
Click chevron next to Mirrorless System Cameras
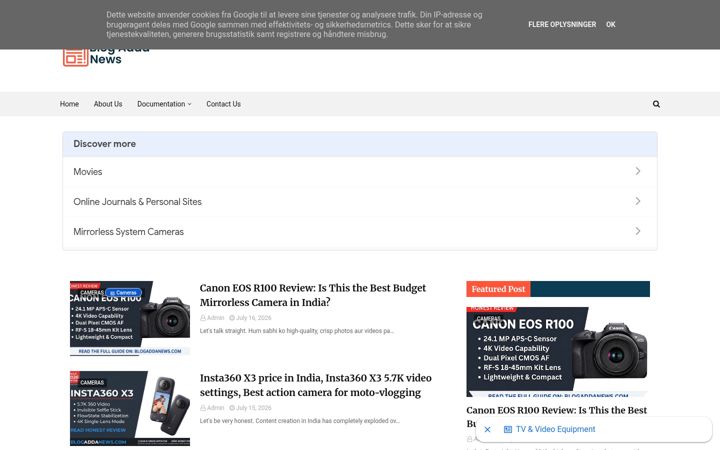[638, 231]
